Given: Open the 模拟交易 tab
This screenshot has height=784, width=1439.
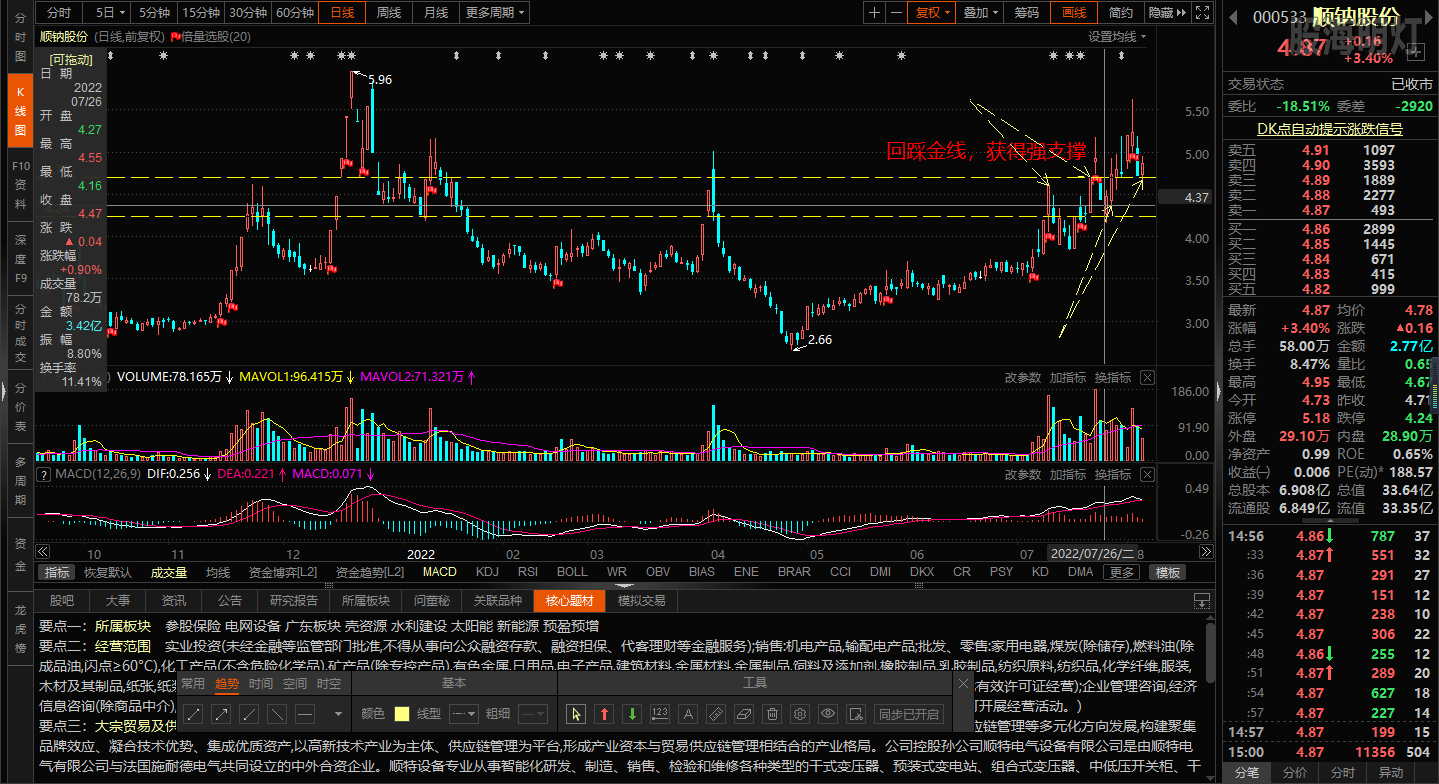Looking at the screenshot, I should [x=641, y=601].
